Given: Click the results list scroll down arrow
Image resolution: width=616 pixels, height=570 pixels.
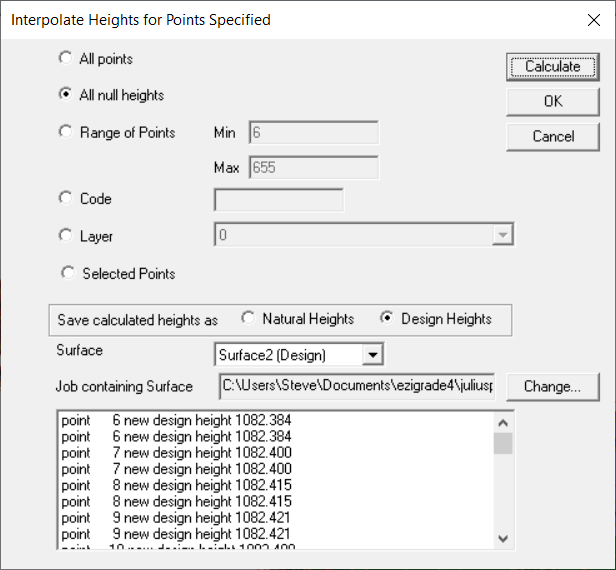Looking at the screenshot, I should pos(503,539).
